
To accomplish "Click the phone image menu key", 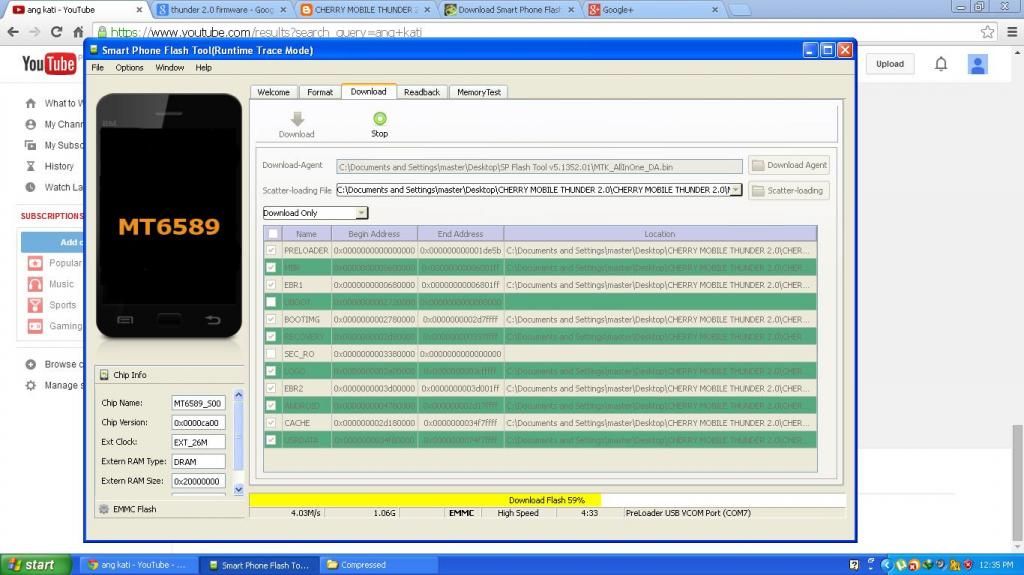I will coord(125,320).
